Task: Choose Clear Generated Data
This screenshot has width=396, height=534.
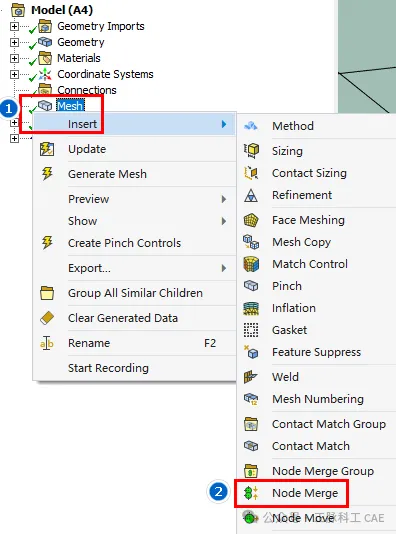Action: (x=134, y=318)
